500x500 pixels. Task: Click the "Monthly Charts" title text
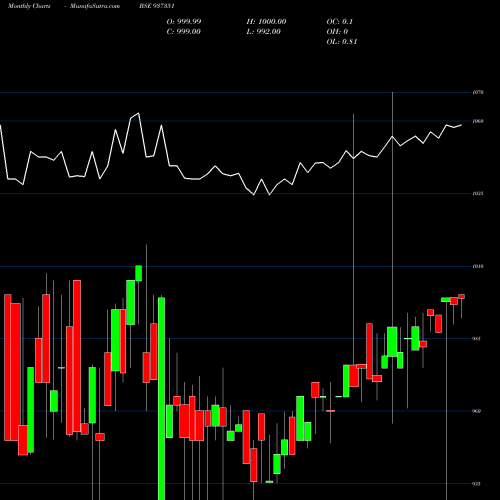pos(29,6)
